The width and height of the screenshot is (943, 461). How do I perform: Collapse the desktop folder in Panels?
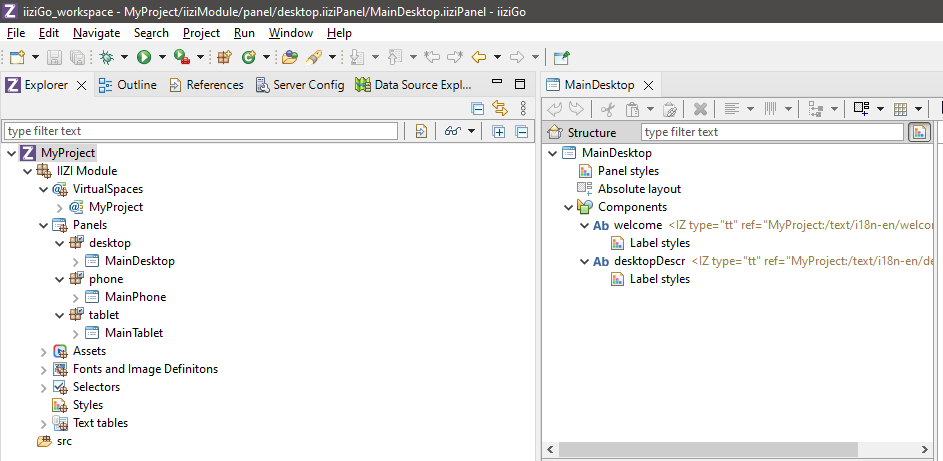59,243
